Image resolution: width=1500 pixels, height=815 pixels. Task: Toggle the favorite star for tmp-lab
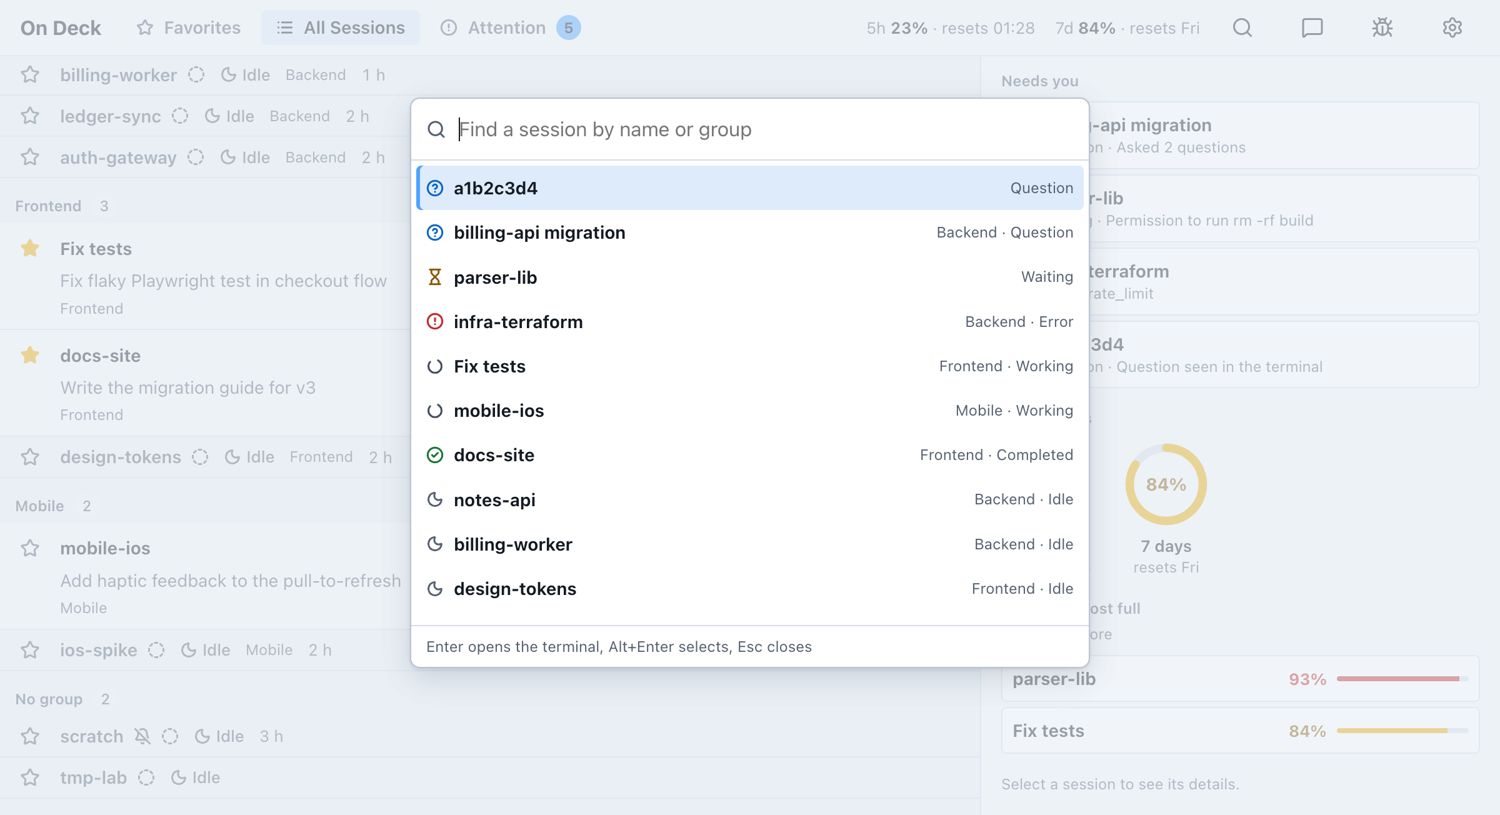point(30,778)
